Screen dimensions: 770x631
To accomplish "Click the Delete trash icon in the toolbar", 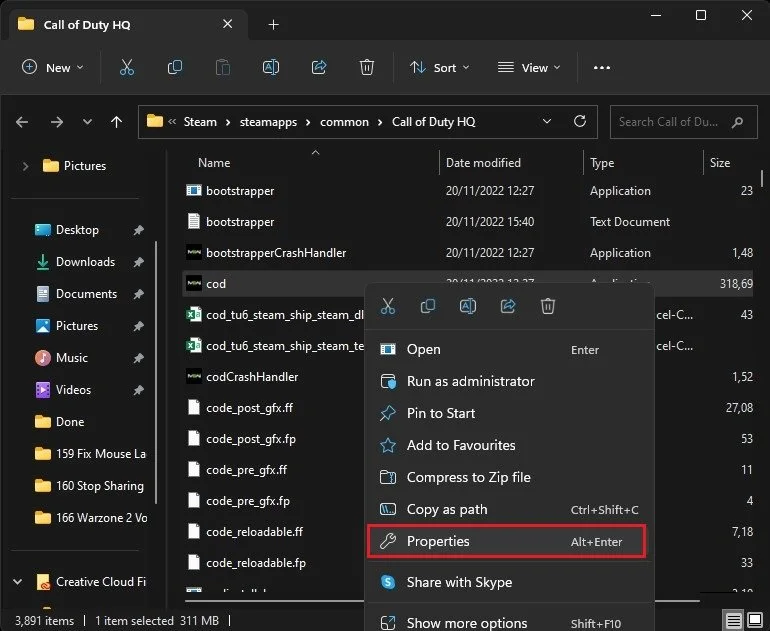I will (367, 67).
